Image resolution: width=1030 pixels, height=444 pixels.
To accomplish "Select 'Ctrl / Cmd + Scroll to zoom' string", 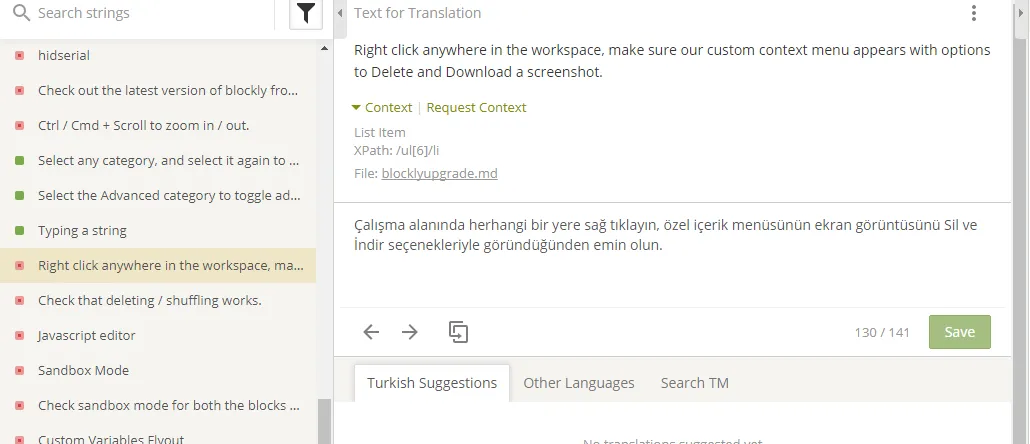I will (x=158, y=125).
